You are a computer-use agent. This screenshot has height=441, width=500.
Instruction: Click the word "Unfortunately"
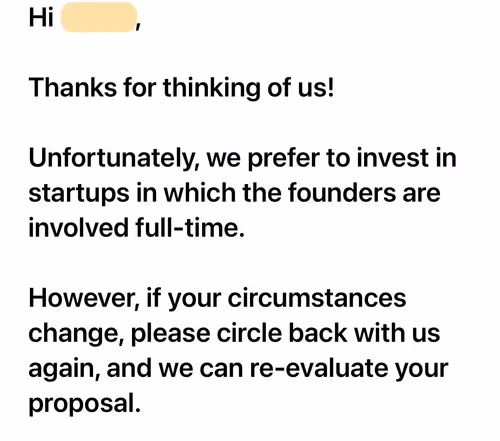coord(112,159)
